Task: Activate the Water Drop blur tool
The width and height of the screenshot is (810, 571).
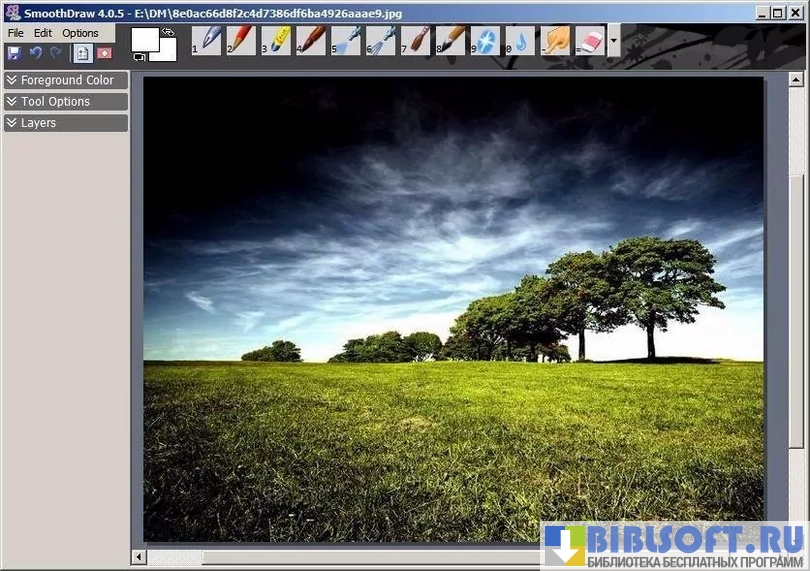Action: 521,40
